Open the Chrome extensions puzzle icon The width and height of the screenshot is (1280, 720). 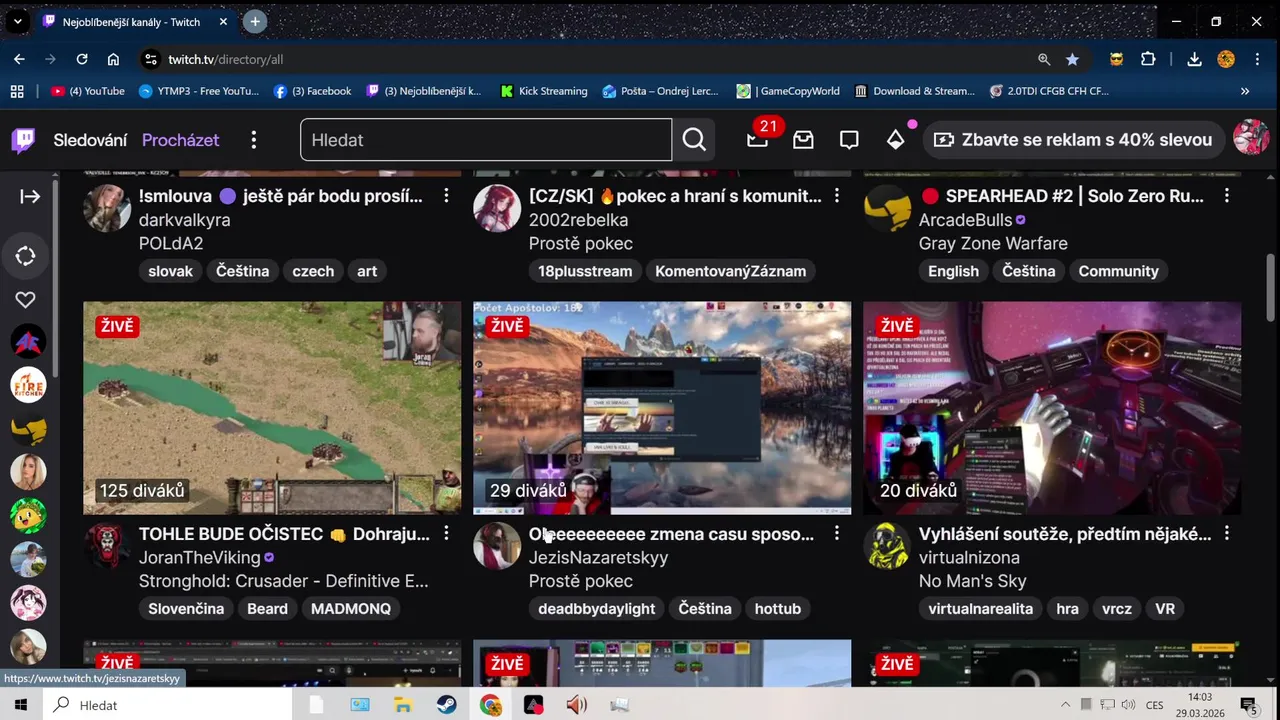pos(1148,59)
